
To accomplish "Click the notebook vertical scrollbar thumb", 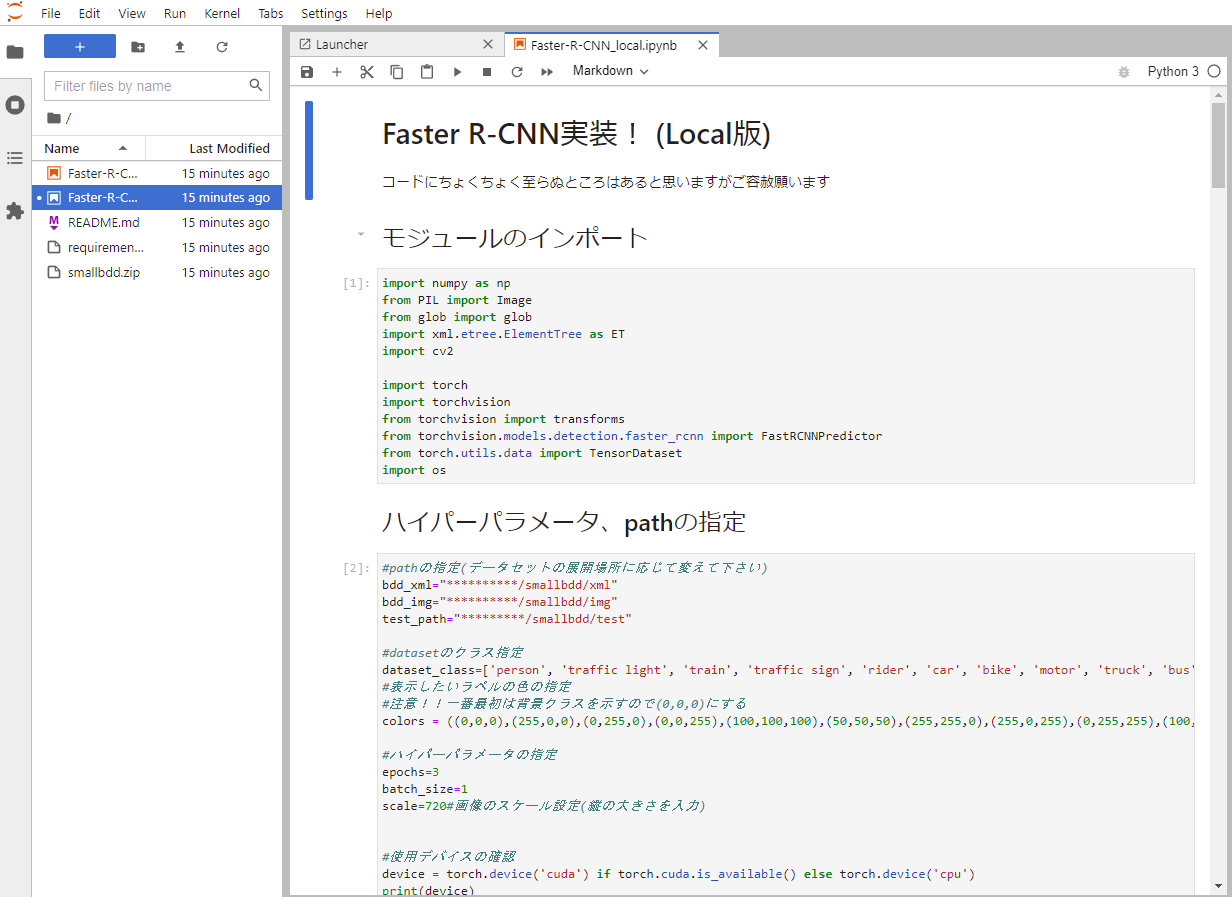I will (x=1218, y=145).
